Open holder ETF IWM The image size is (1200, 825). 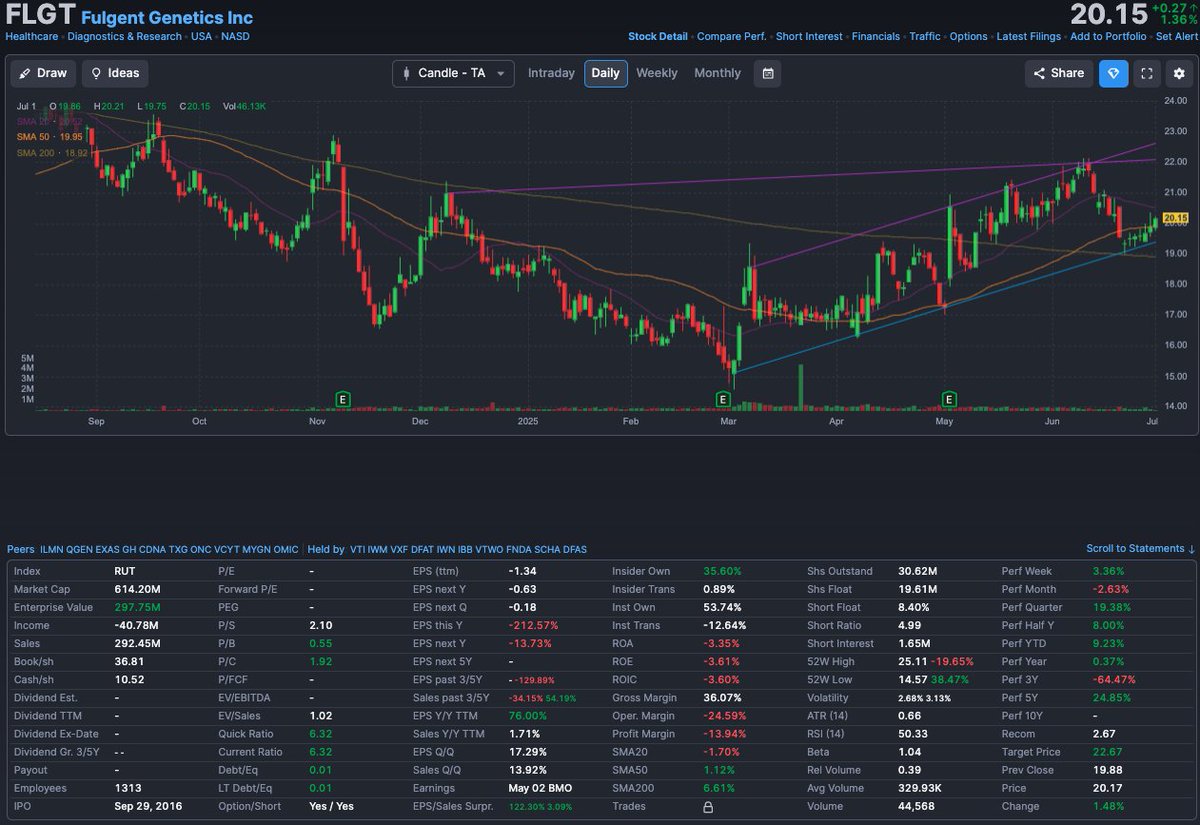click(x=379, y=550)
